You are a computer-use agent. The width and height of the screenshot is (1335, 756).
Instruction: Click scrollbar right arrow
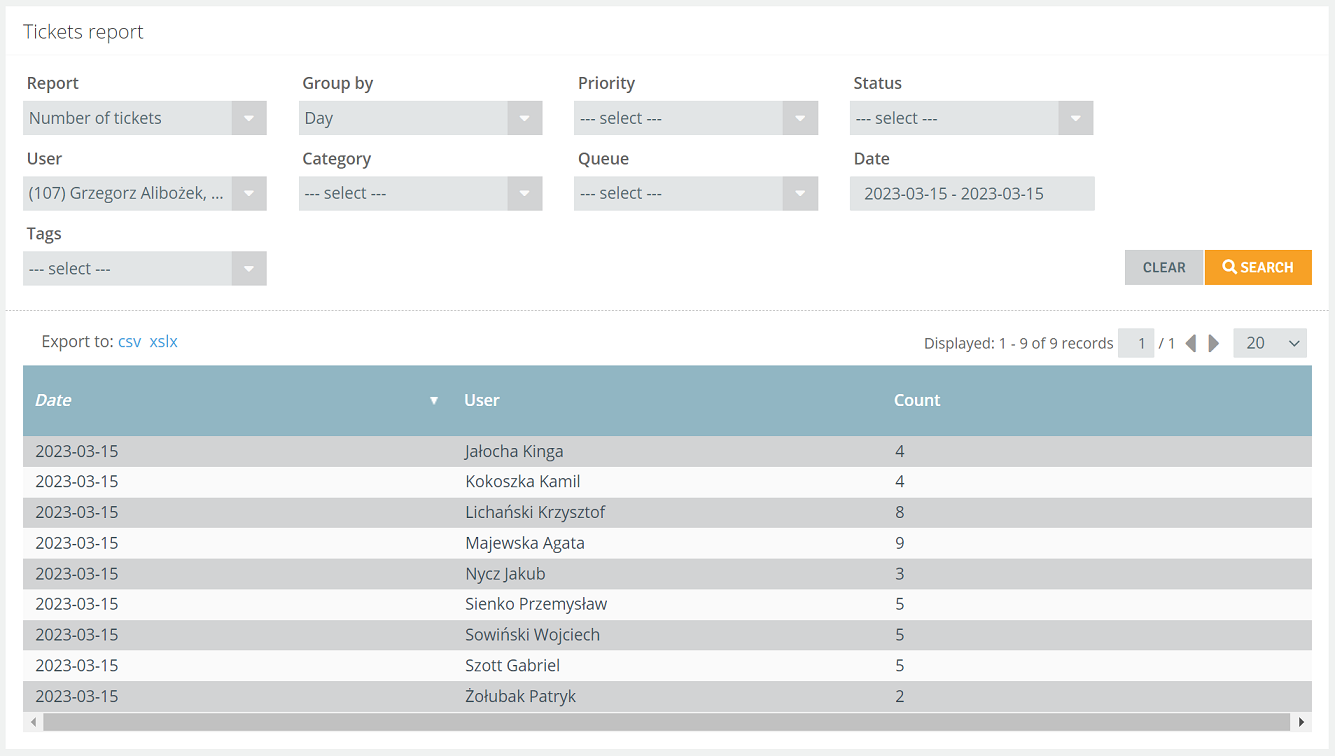point(1301,721)
